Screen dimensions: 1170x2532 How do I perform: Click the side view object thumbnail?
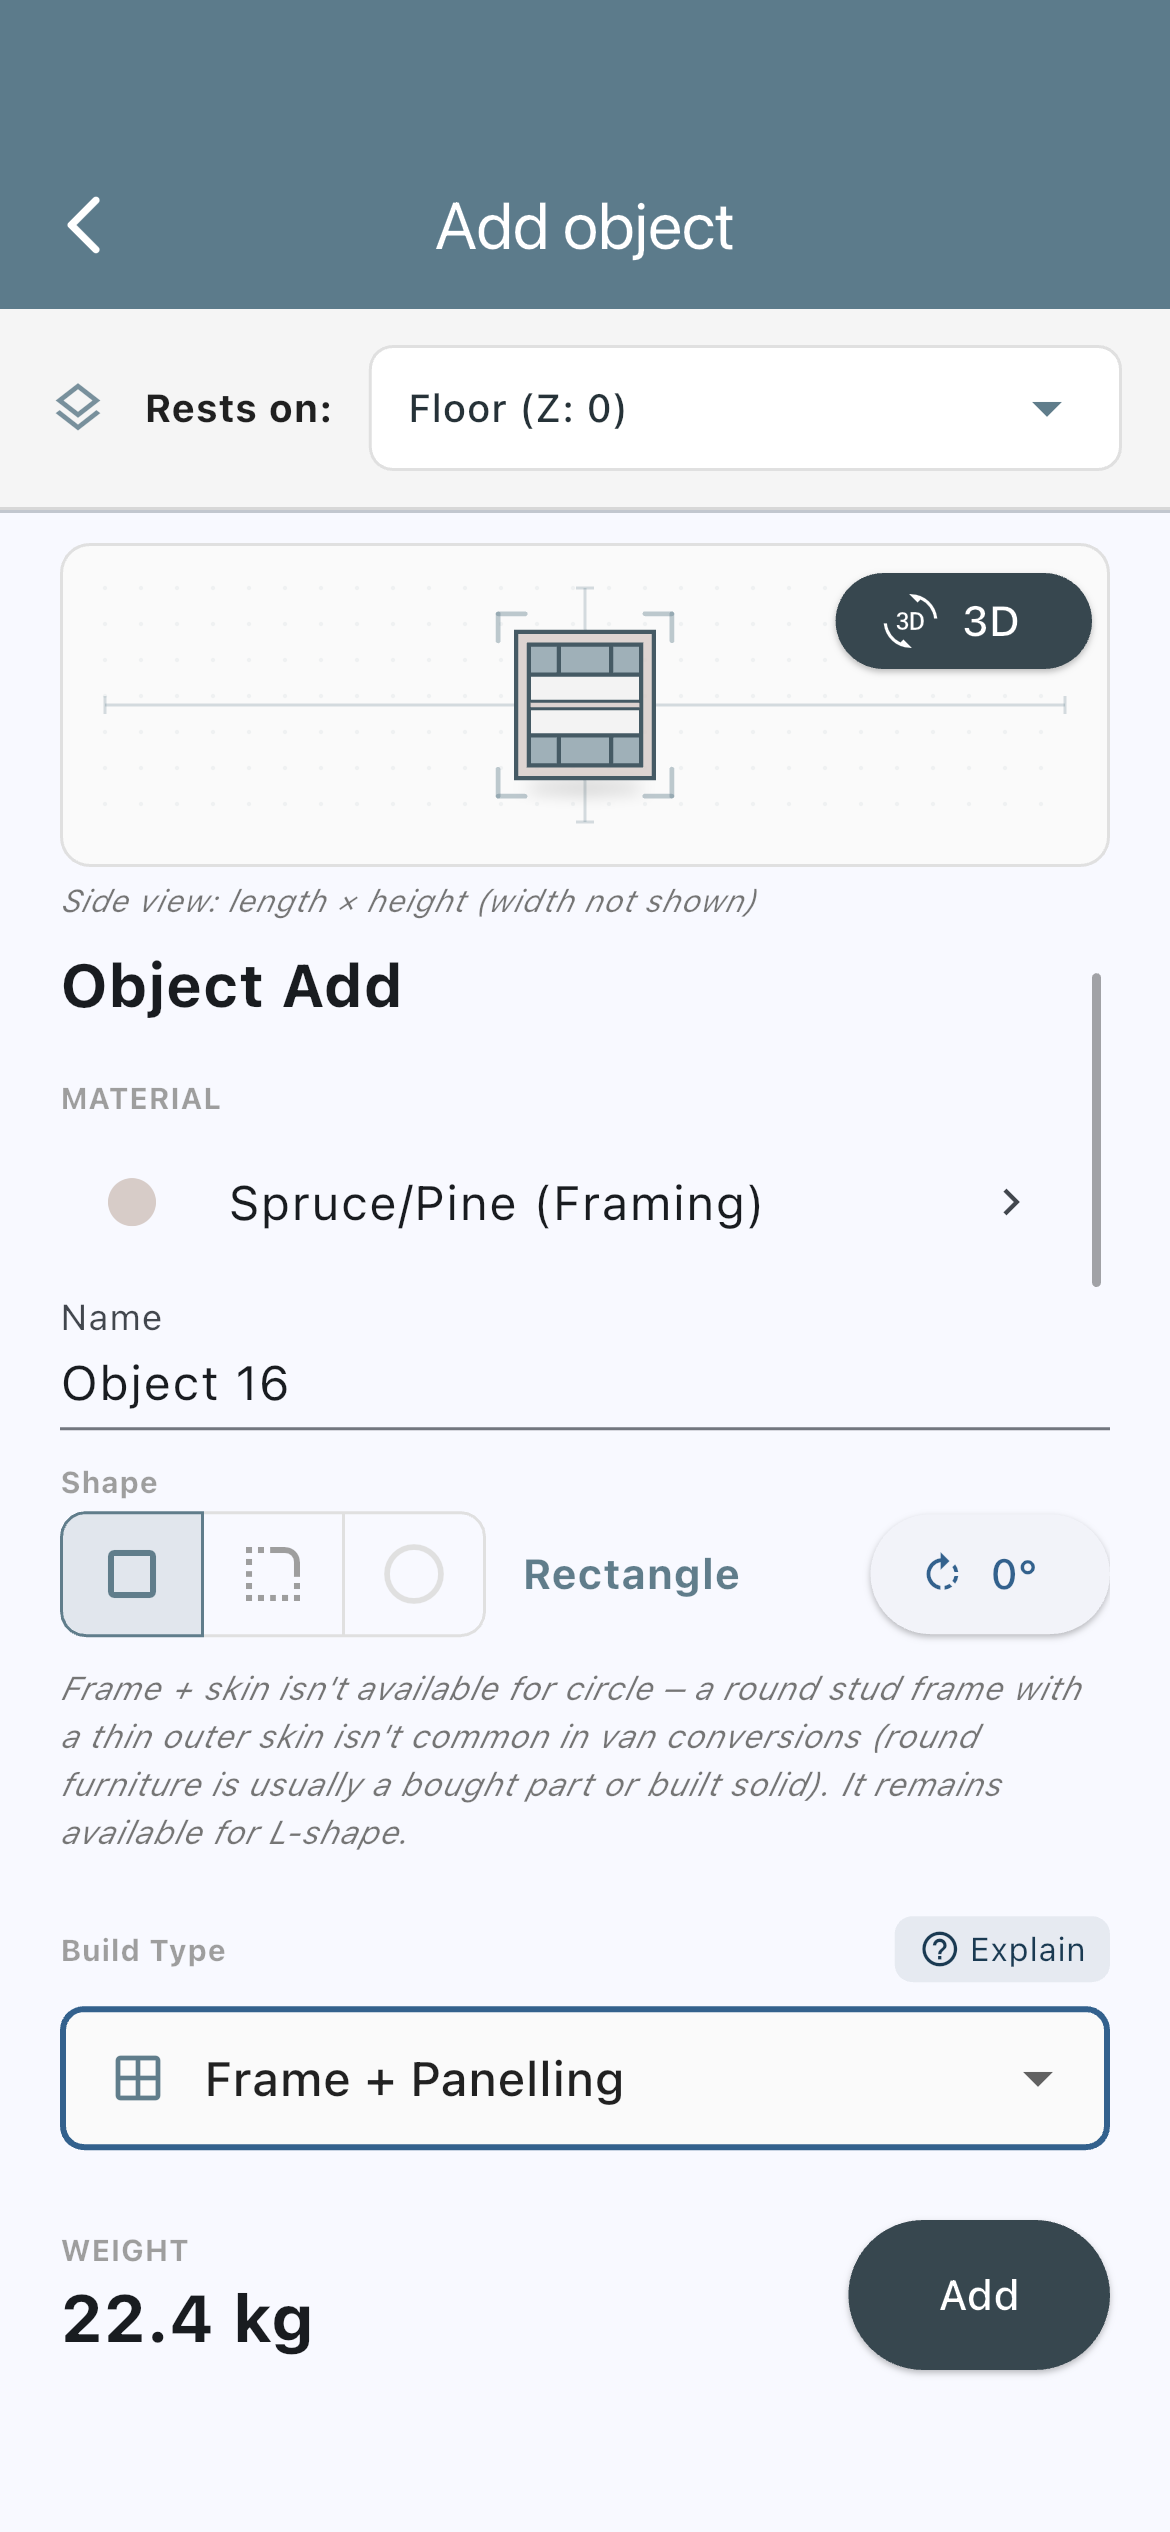pos(585,705)
